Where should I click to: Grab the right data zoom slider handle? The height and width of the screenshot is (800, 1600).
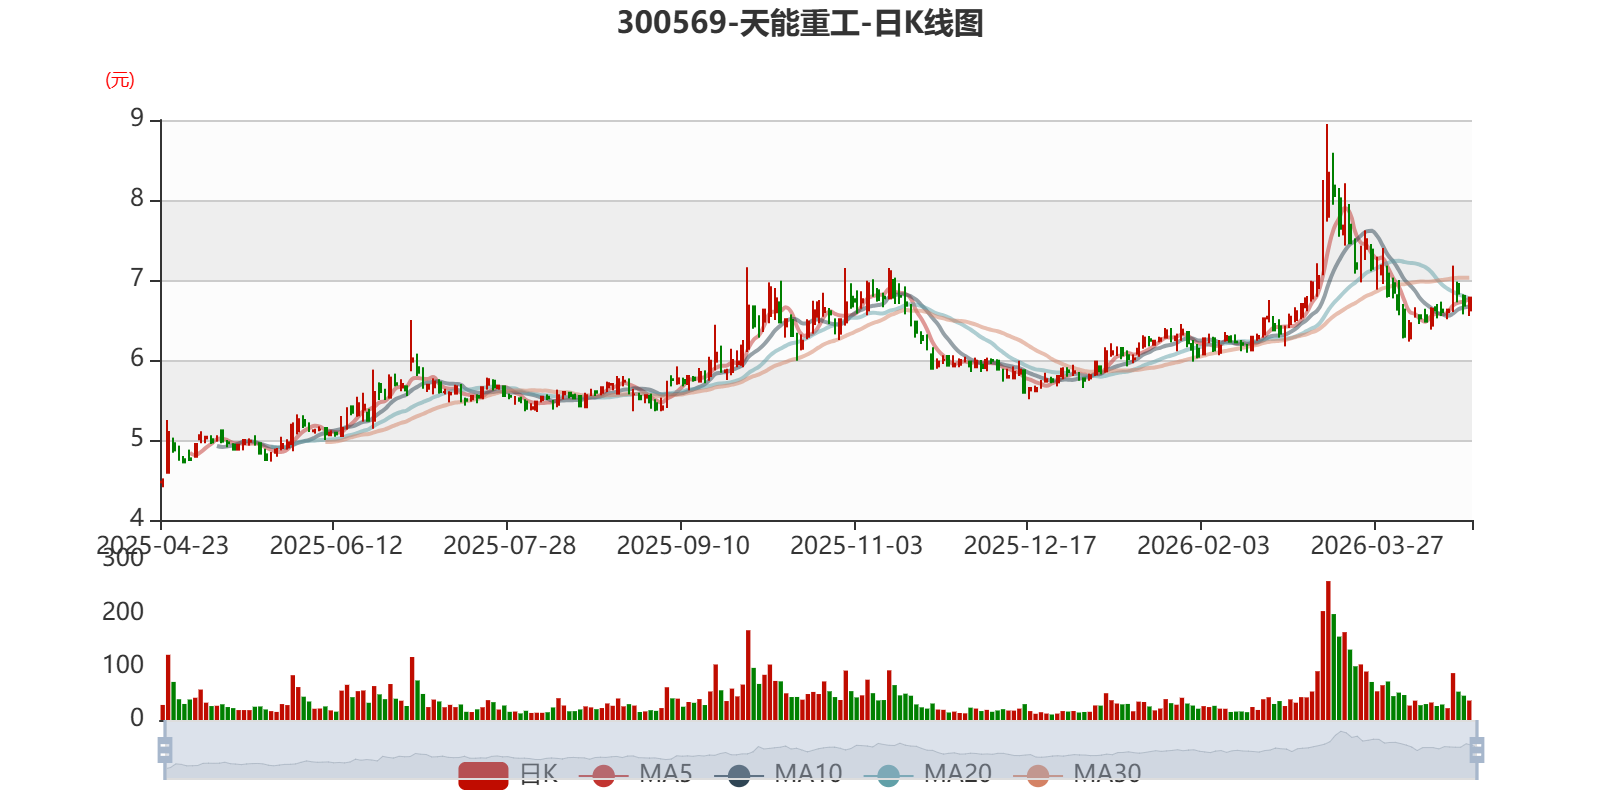pyautogui.click(x=1477, y=750)
